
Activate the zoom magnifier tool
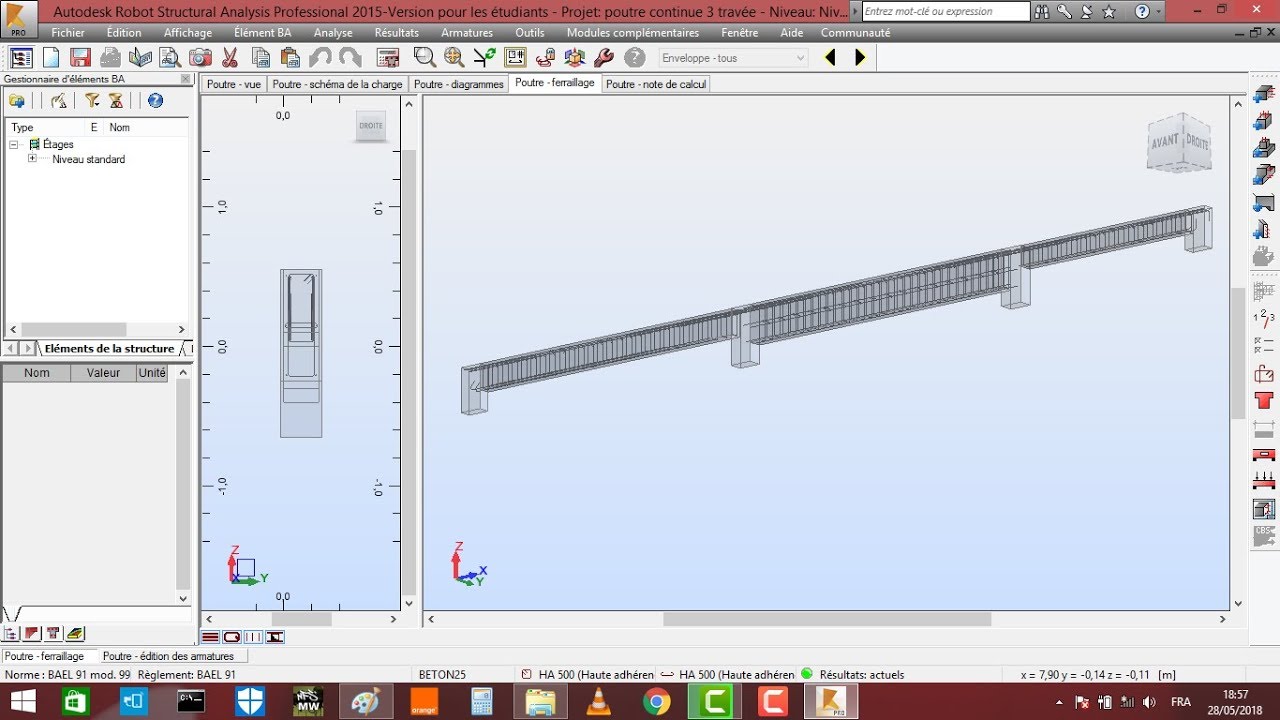(x=424, y=58)
